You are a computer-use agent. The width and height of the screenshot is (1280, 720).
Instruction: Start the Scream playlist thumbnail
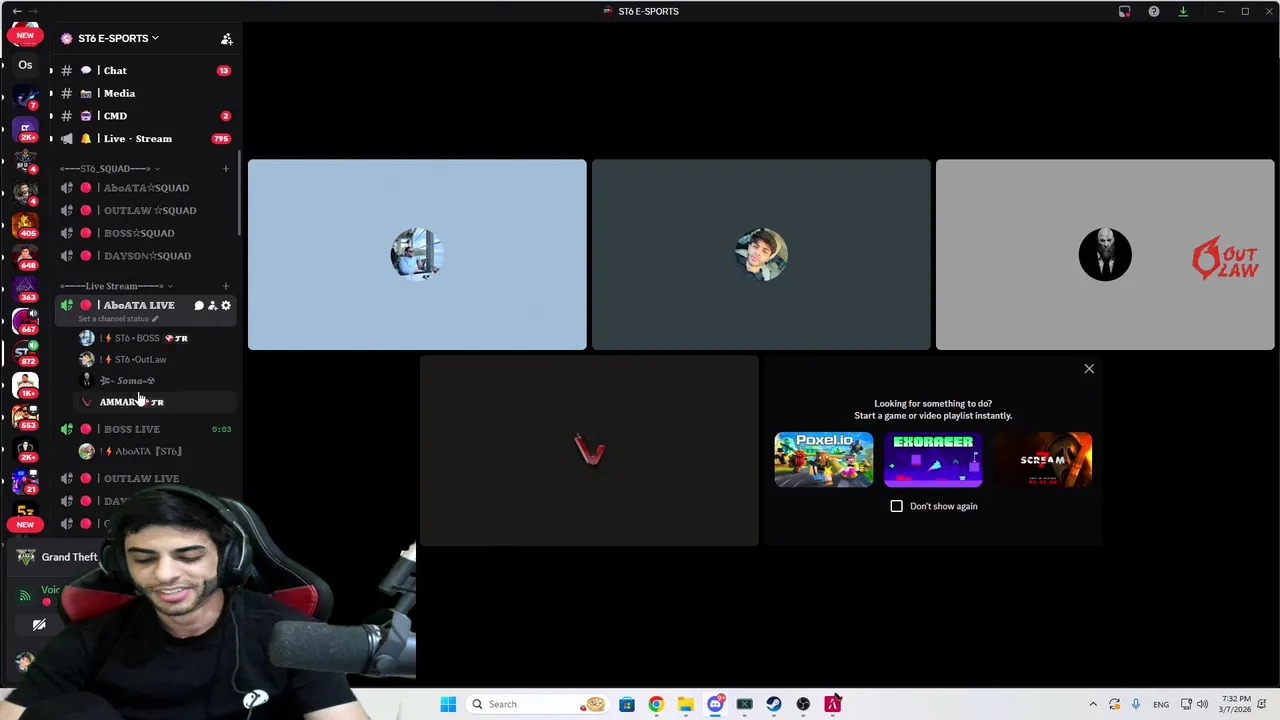1043,459
